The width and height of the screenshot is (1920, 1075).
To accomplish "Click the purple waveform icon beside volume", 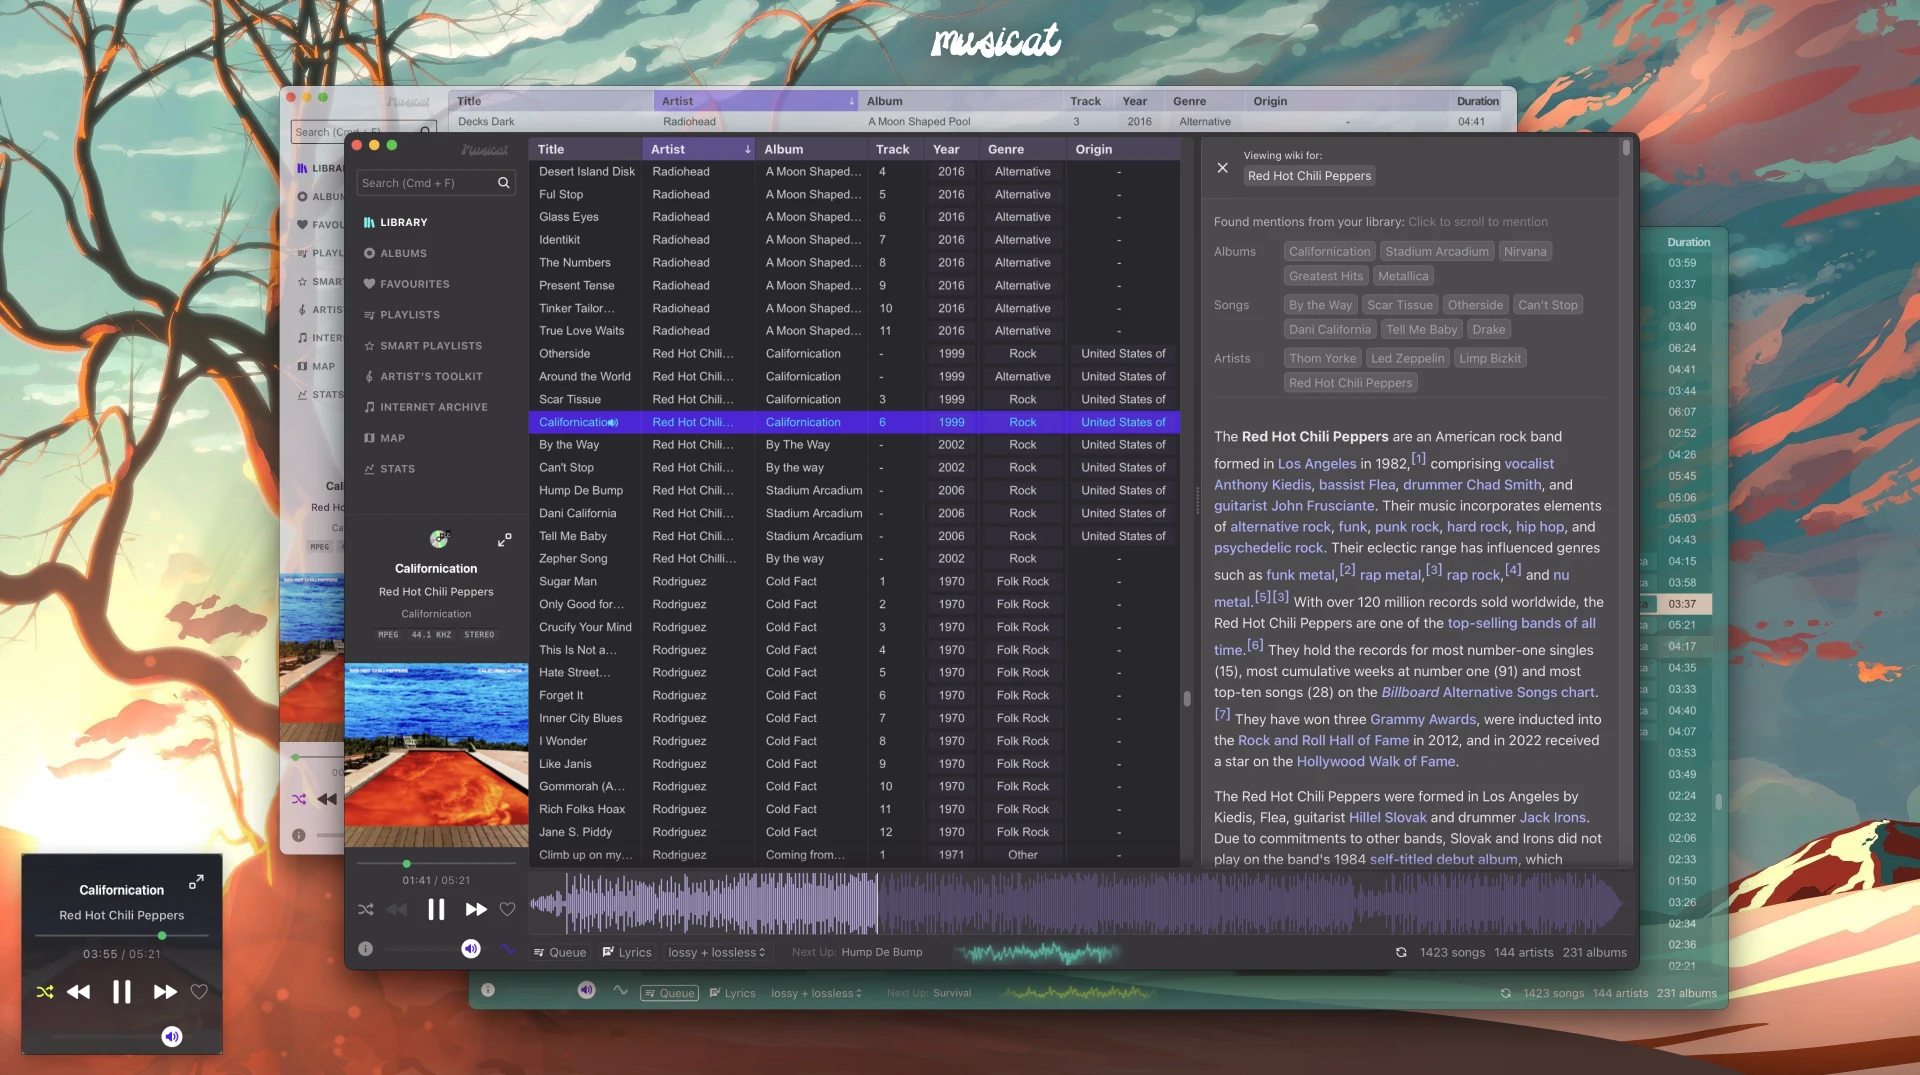I will pos(508,949).
